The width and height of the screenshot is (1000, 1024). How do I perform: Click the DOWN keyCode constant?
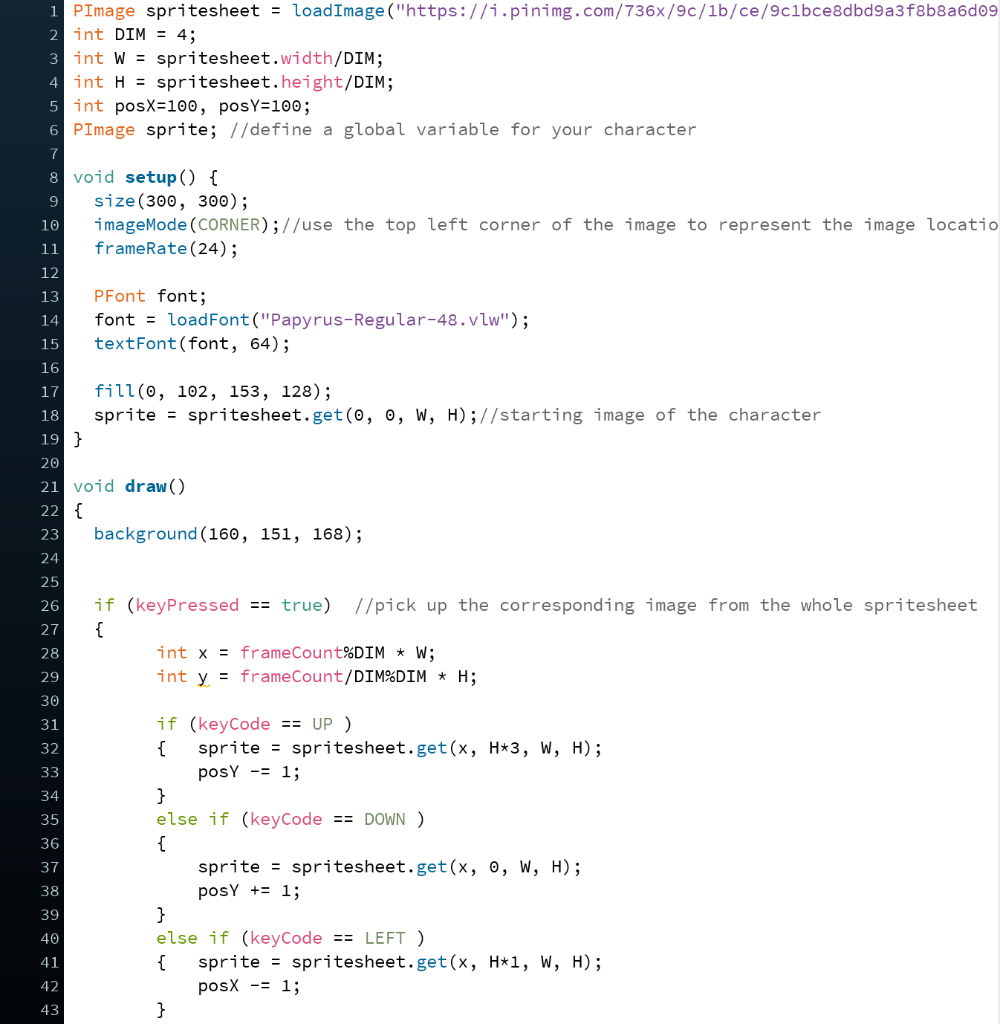pyautogui.click(x=384, y=819)
